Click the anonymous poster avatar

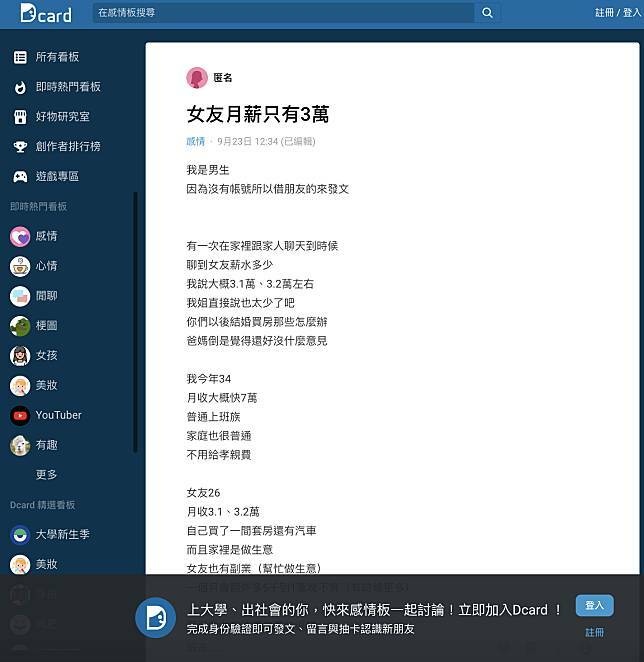tap(197, 78)
